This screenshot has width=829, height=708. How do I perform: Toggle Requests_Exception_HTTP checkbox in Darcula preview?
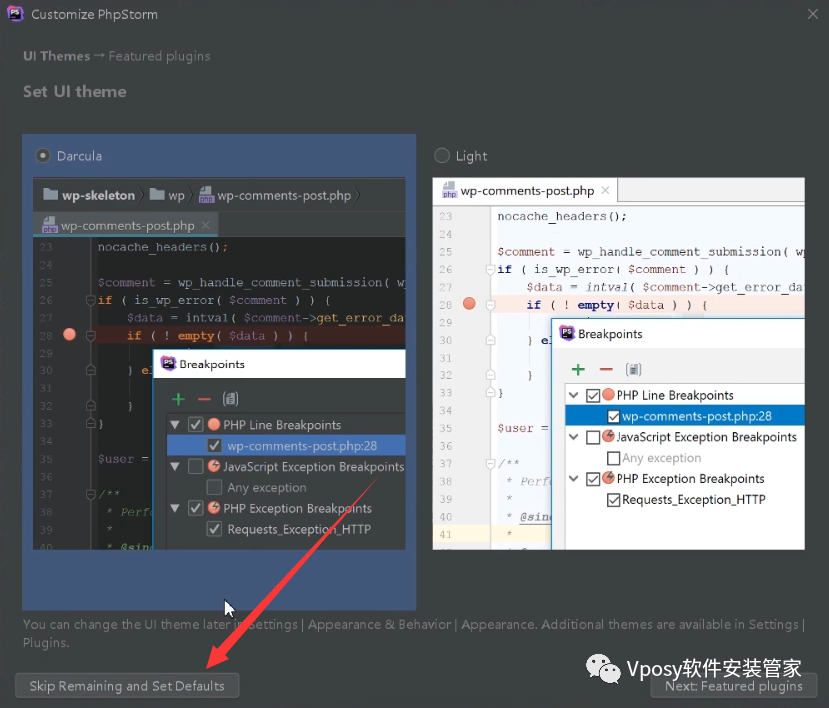point(214,529)
